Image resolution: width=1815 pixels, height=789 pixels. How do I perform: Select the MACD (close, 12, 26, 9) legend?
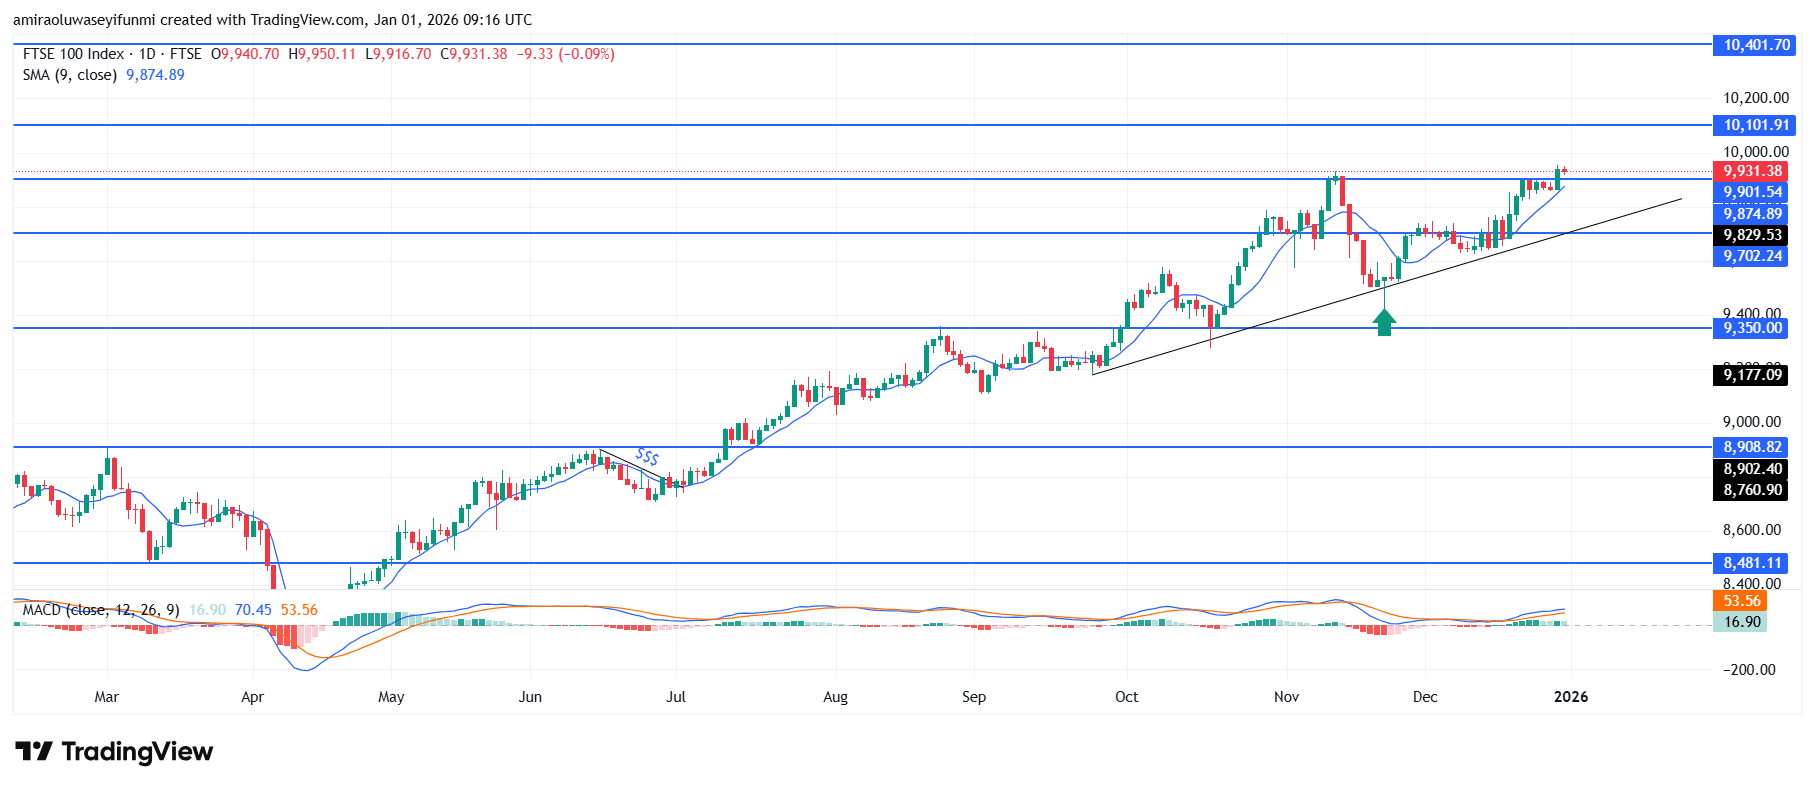(101, 610)
